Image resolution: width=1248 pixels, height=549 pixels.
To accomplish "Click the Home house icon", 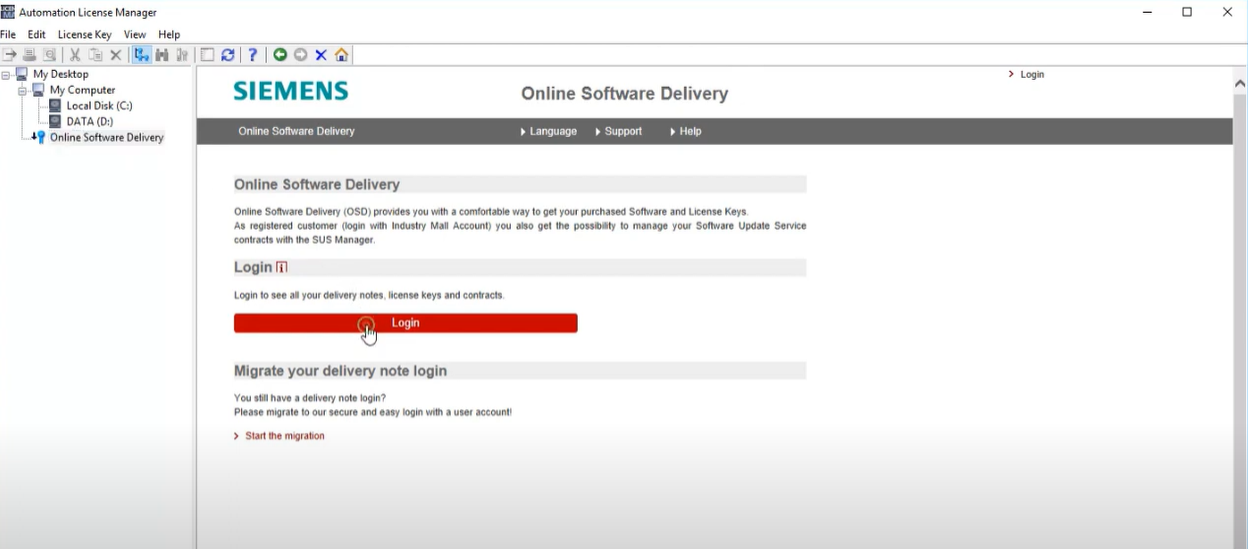I will click(x=342, y=55).
